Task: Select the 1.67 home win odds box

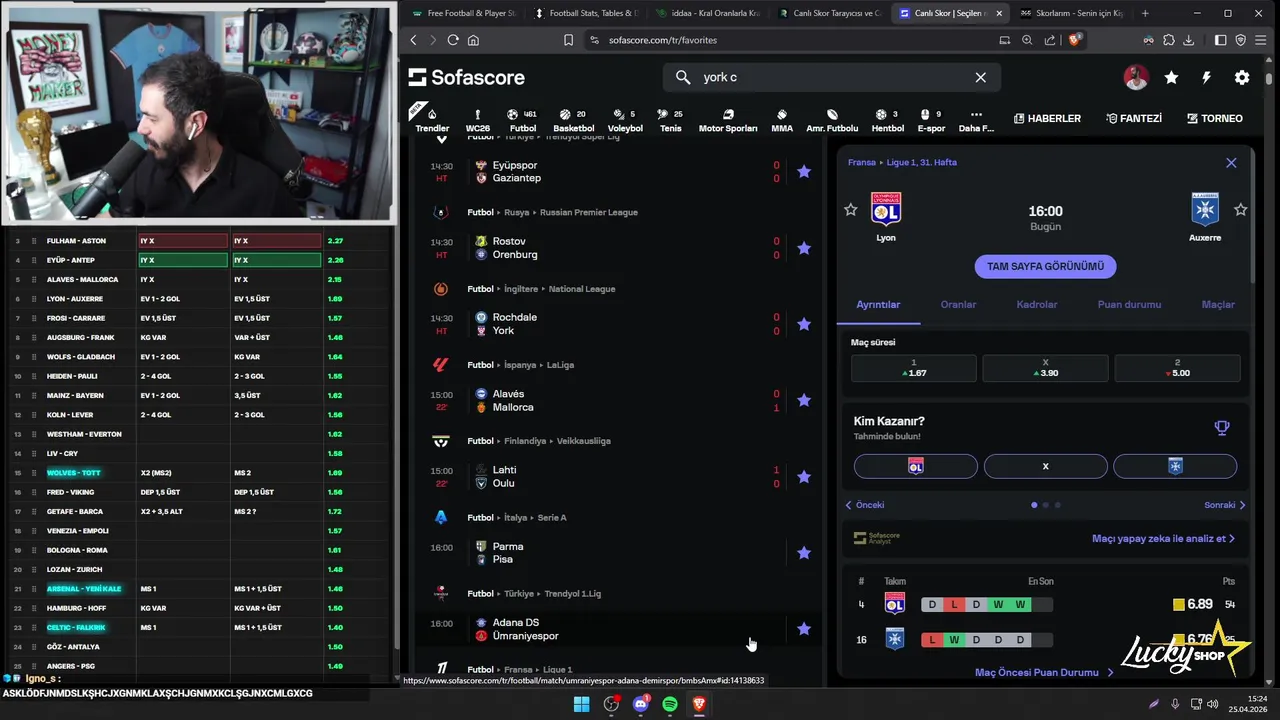Action: point(914,368)
